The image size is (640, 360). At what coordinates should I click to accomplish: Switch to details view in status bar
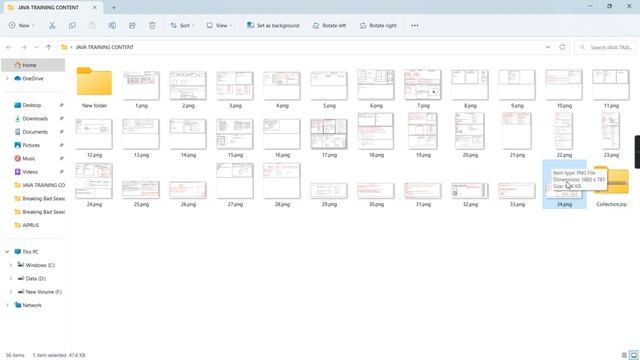[624, 355]
